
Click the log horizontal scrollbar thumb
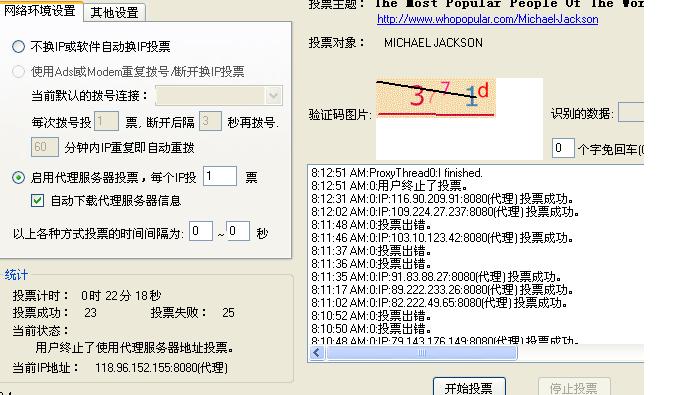pos(422,353)
